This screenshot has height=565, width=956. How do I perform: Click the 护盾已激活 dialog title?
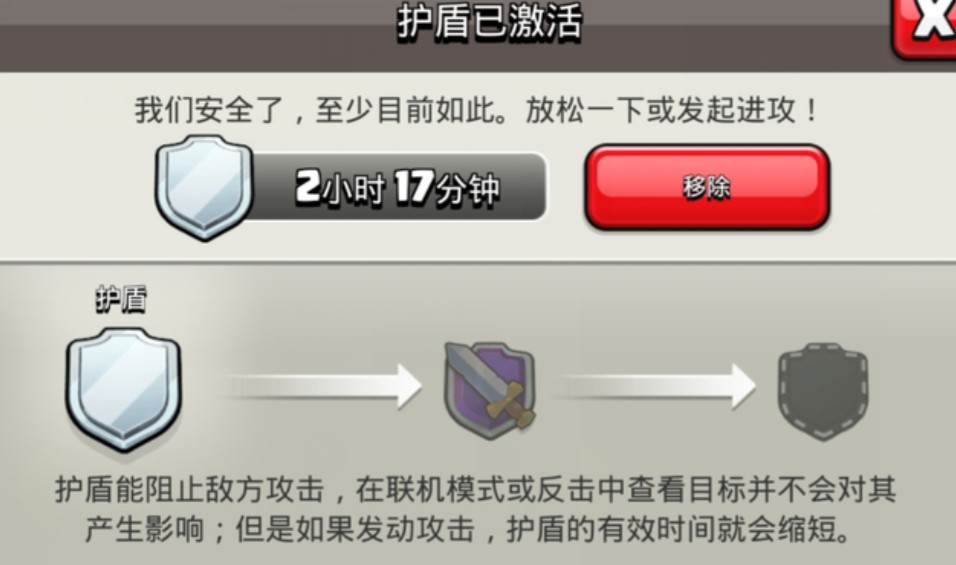[490, 23]
